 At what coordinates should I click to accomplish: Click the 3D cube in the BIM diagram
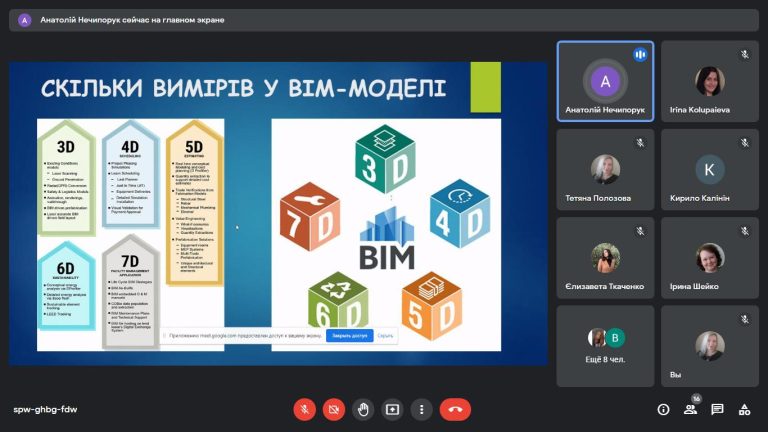(385, 159)
